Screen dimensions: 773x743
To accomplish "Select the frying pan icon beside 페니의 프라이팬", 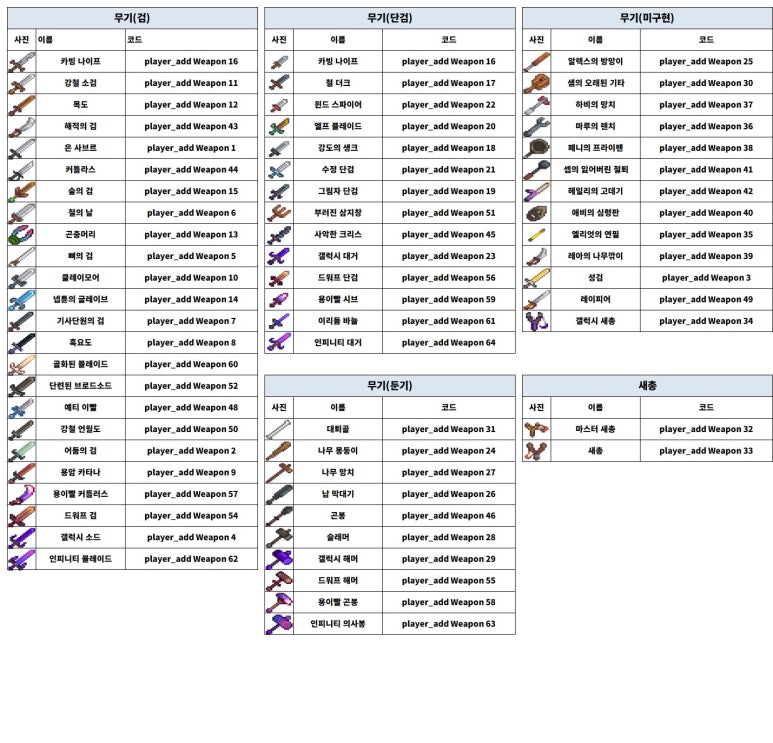I will [537, 148].
